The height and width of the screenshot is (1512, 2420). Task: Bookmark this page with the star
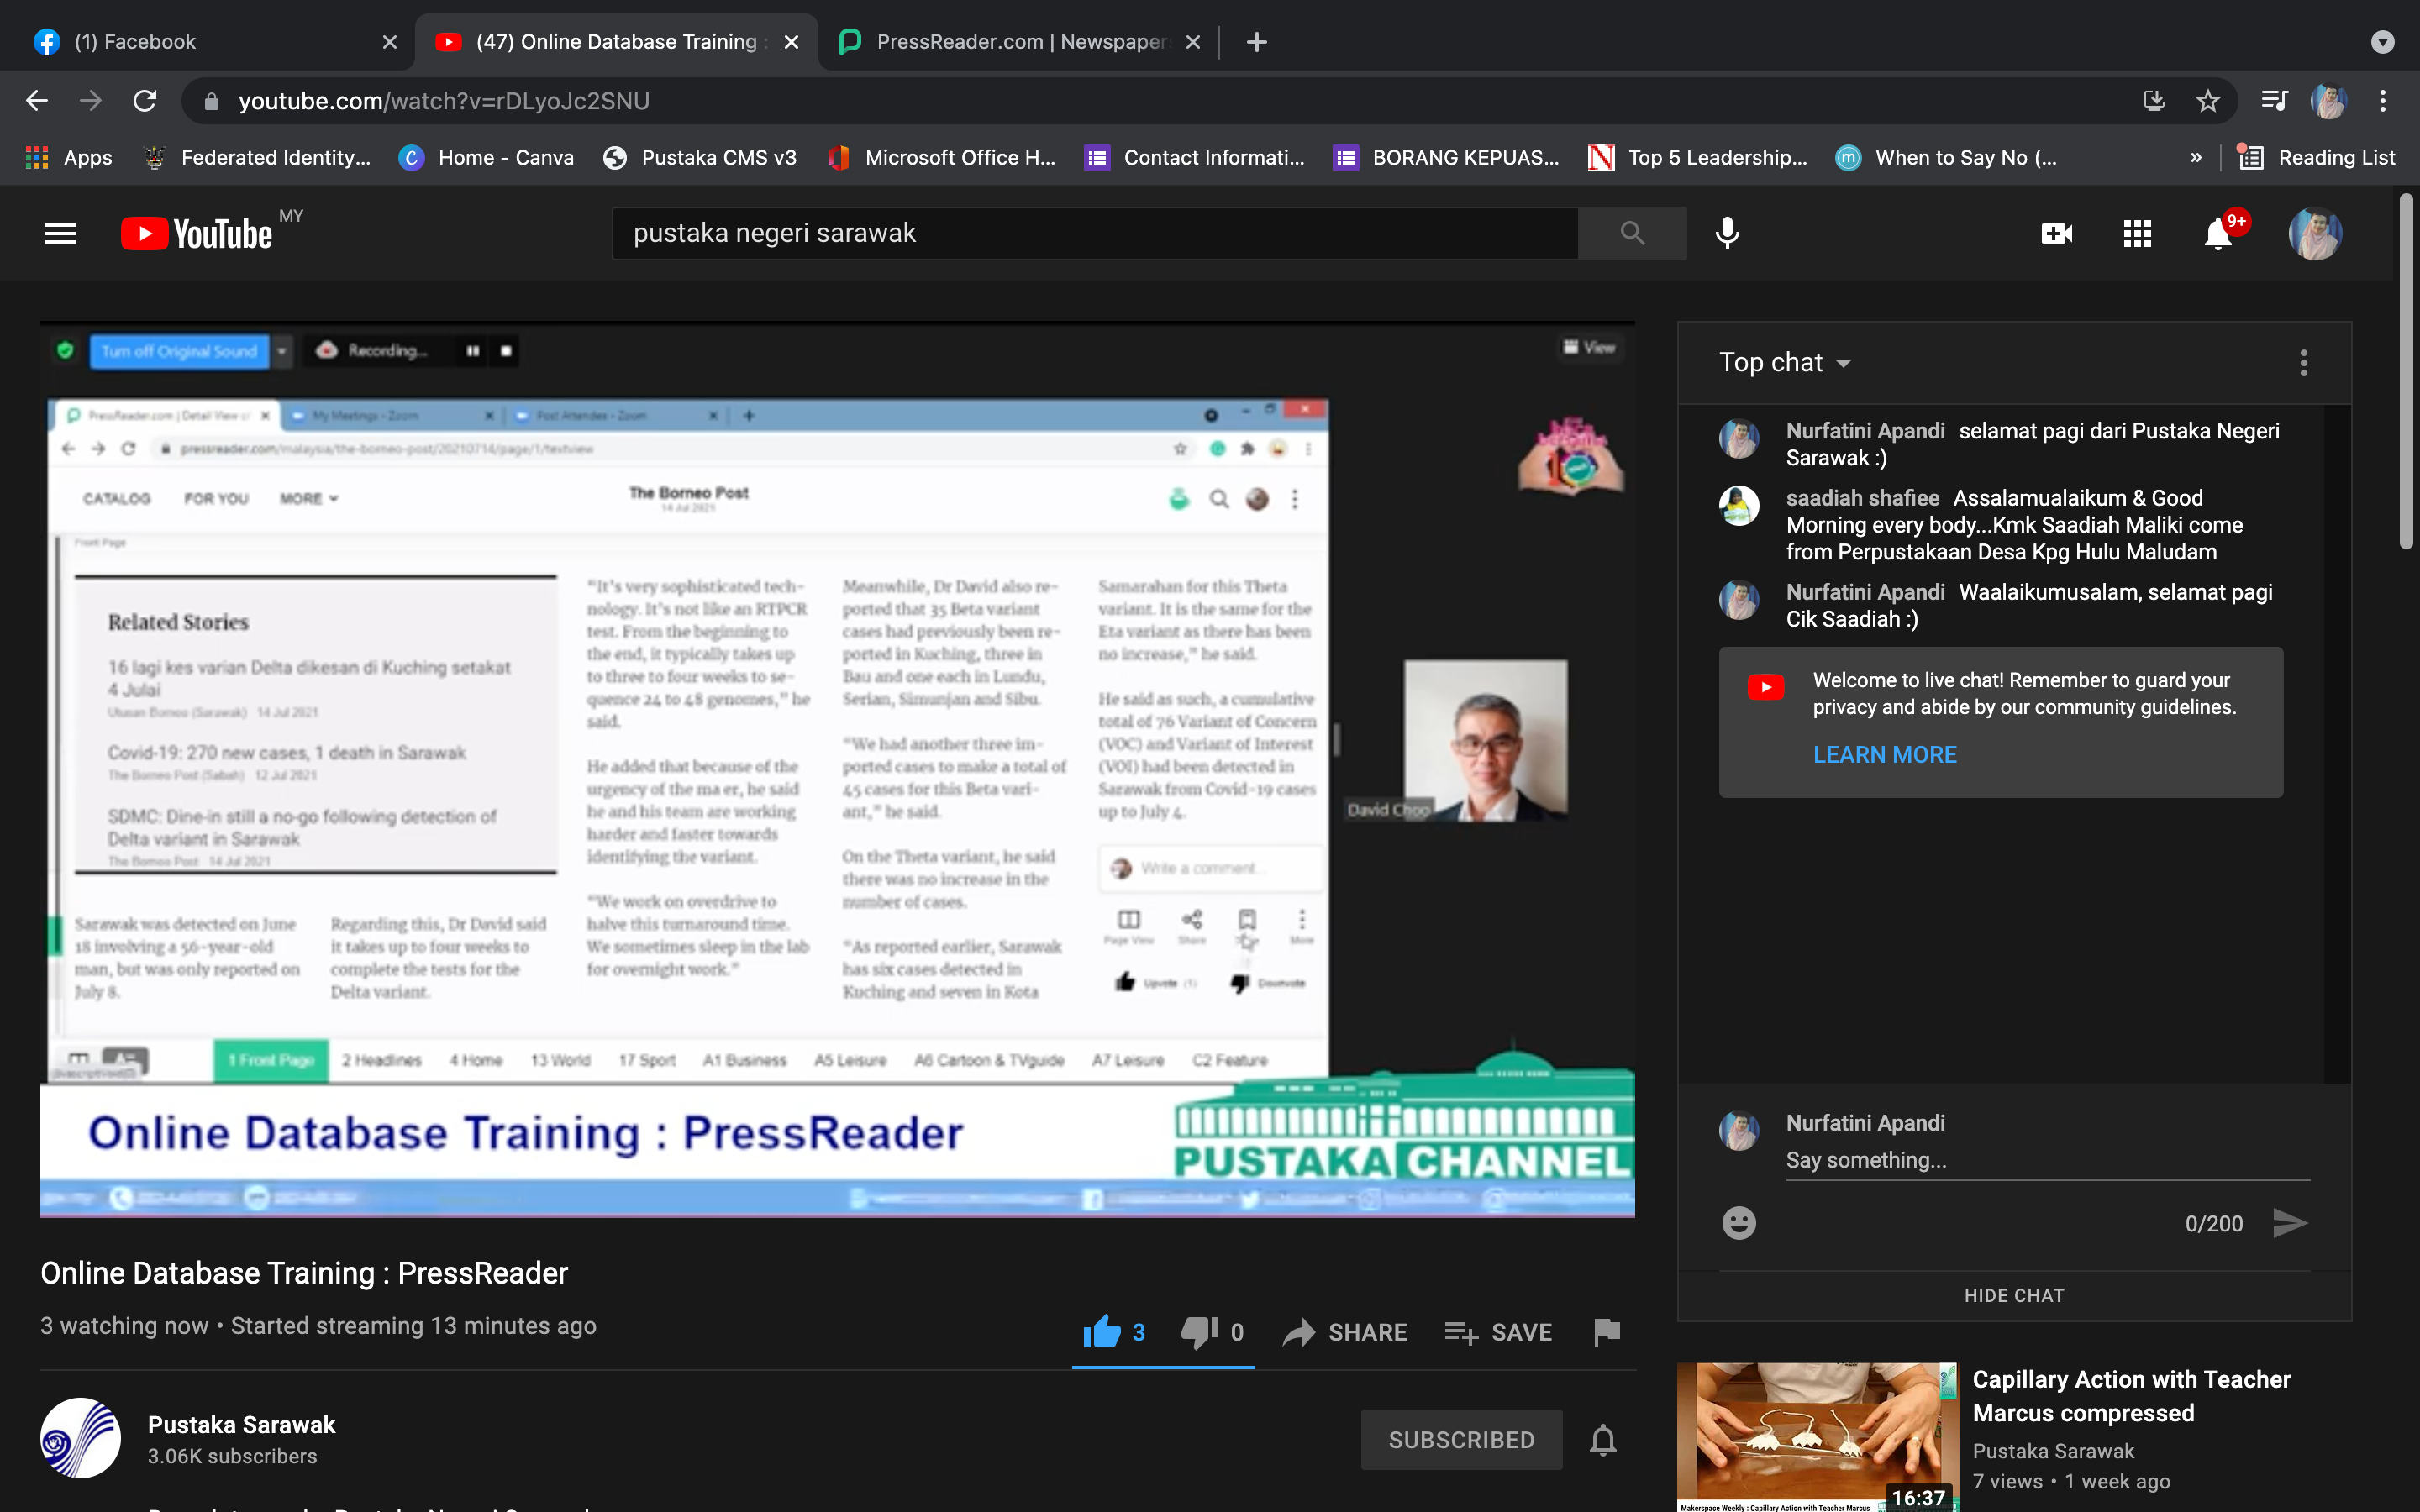coord(2207,101)
